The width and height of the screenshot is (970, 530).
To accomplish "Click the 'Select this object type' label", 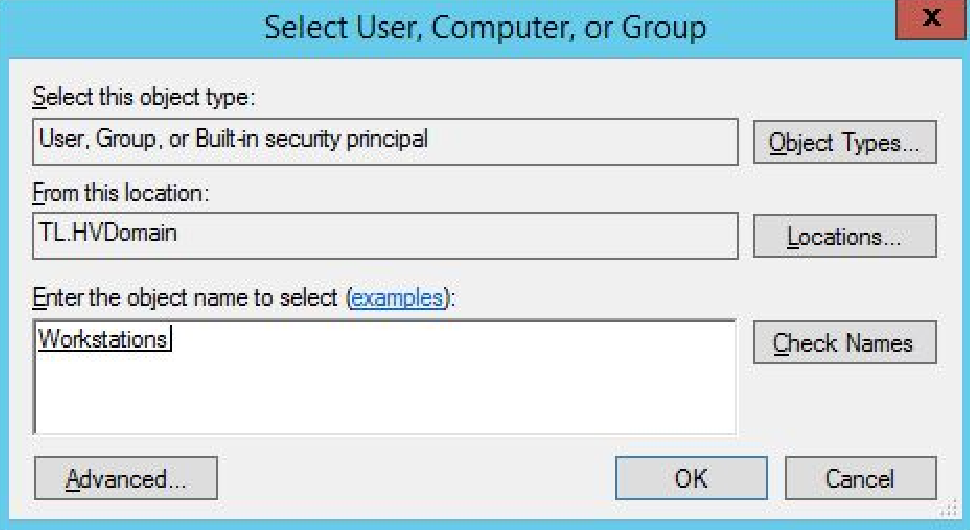I will pos(144,97).
